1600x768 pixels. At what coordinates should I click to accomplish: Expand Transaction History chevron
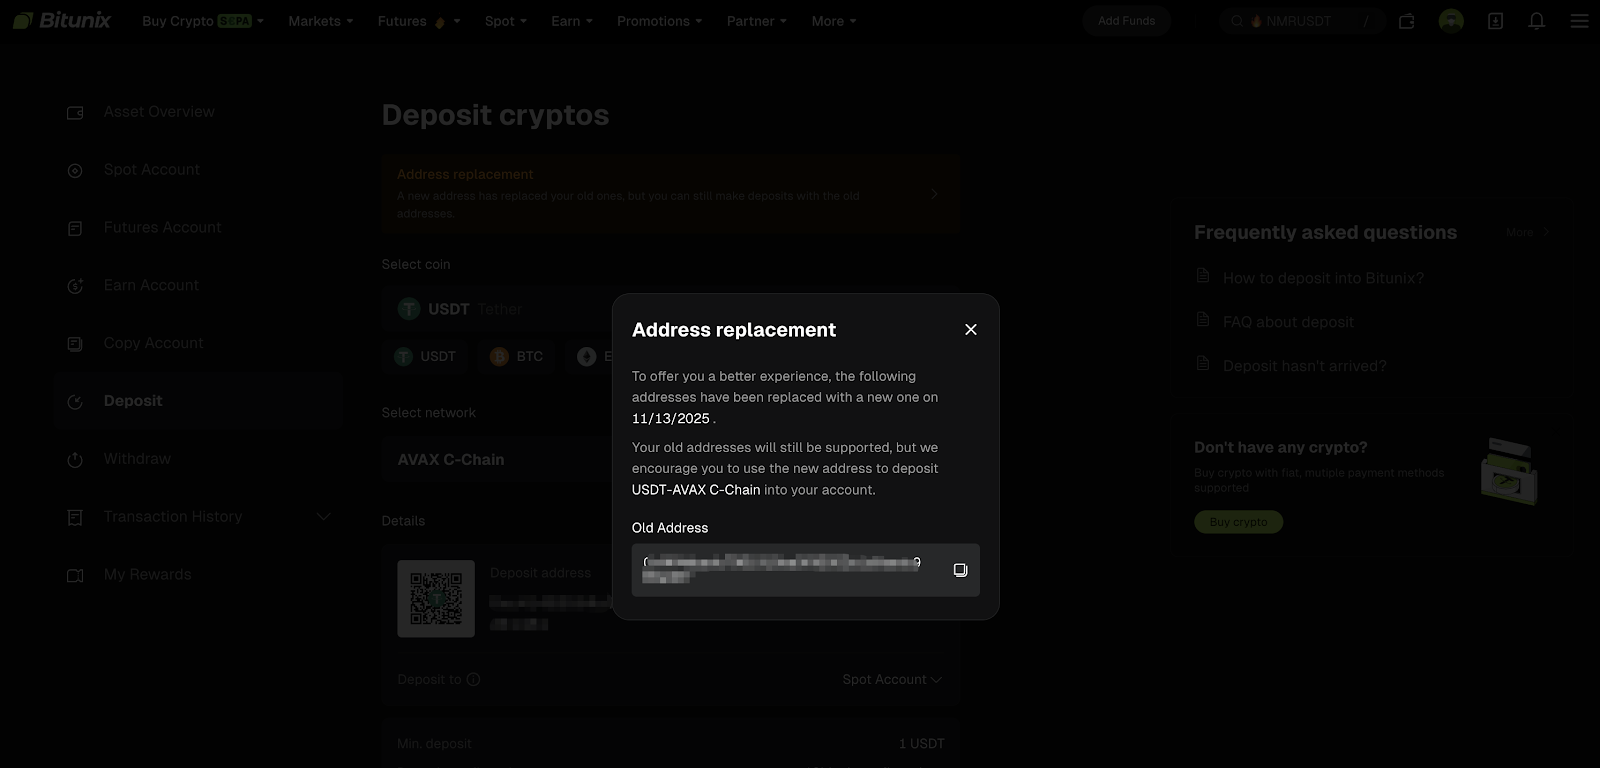click(323, 517)
